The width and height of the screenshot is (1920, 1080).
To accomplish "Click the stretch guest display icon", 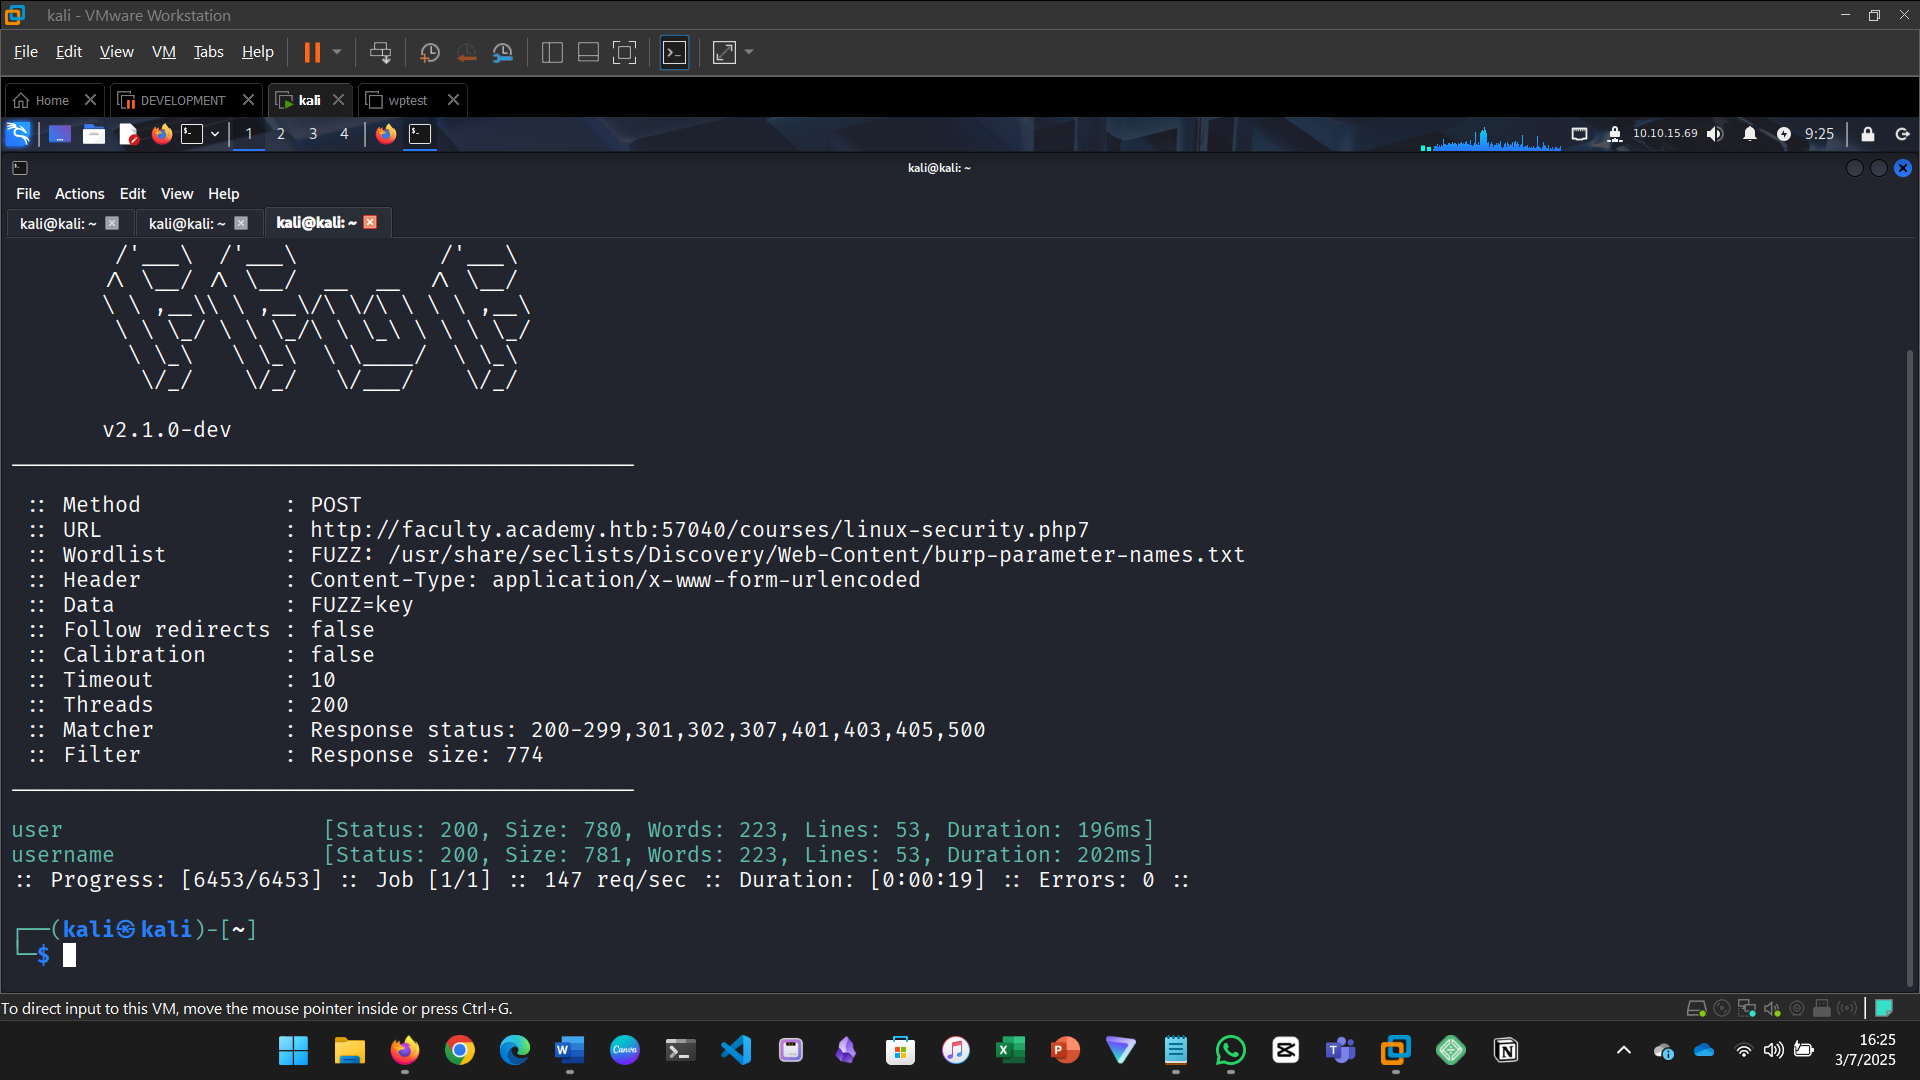I will point(724,52).
